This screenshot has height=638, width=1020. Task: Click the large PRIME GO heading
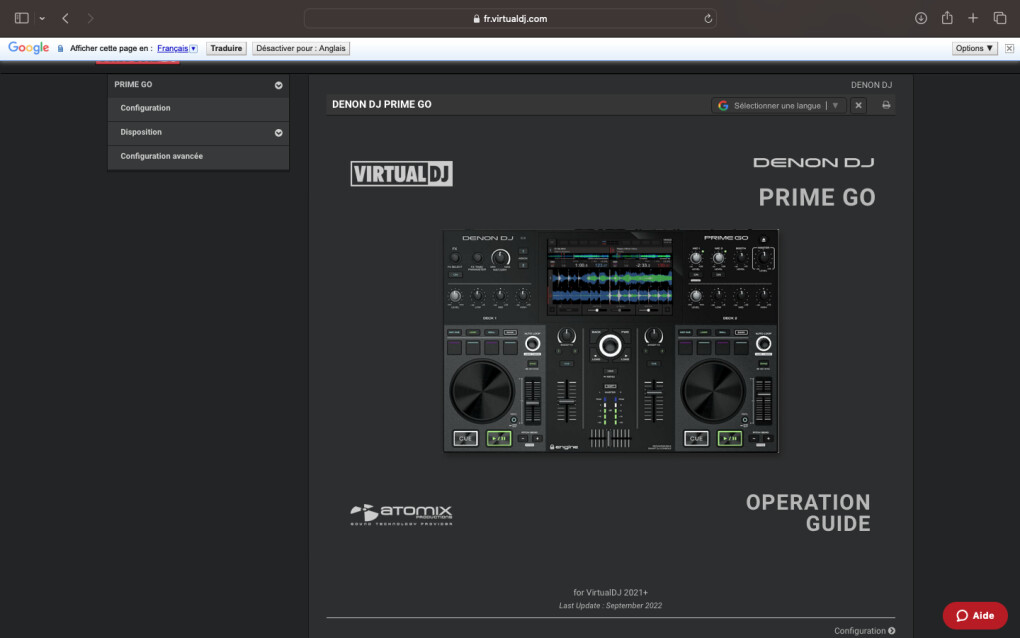point(817,198)
